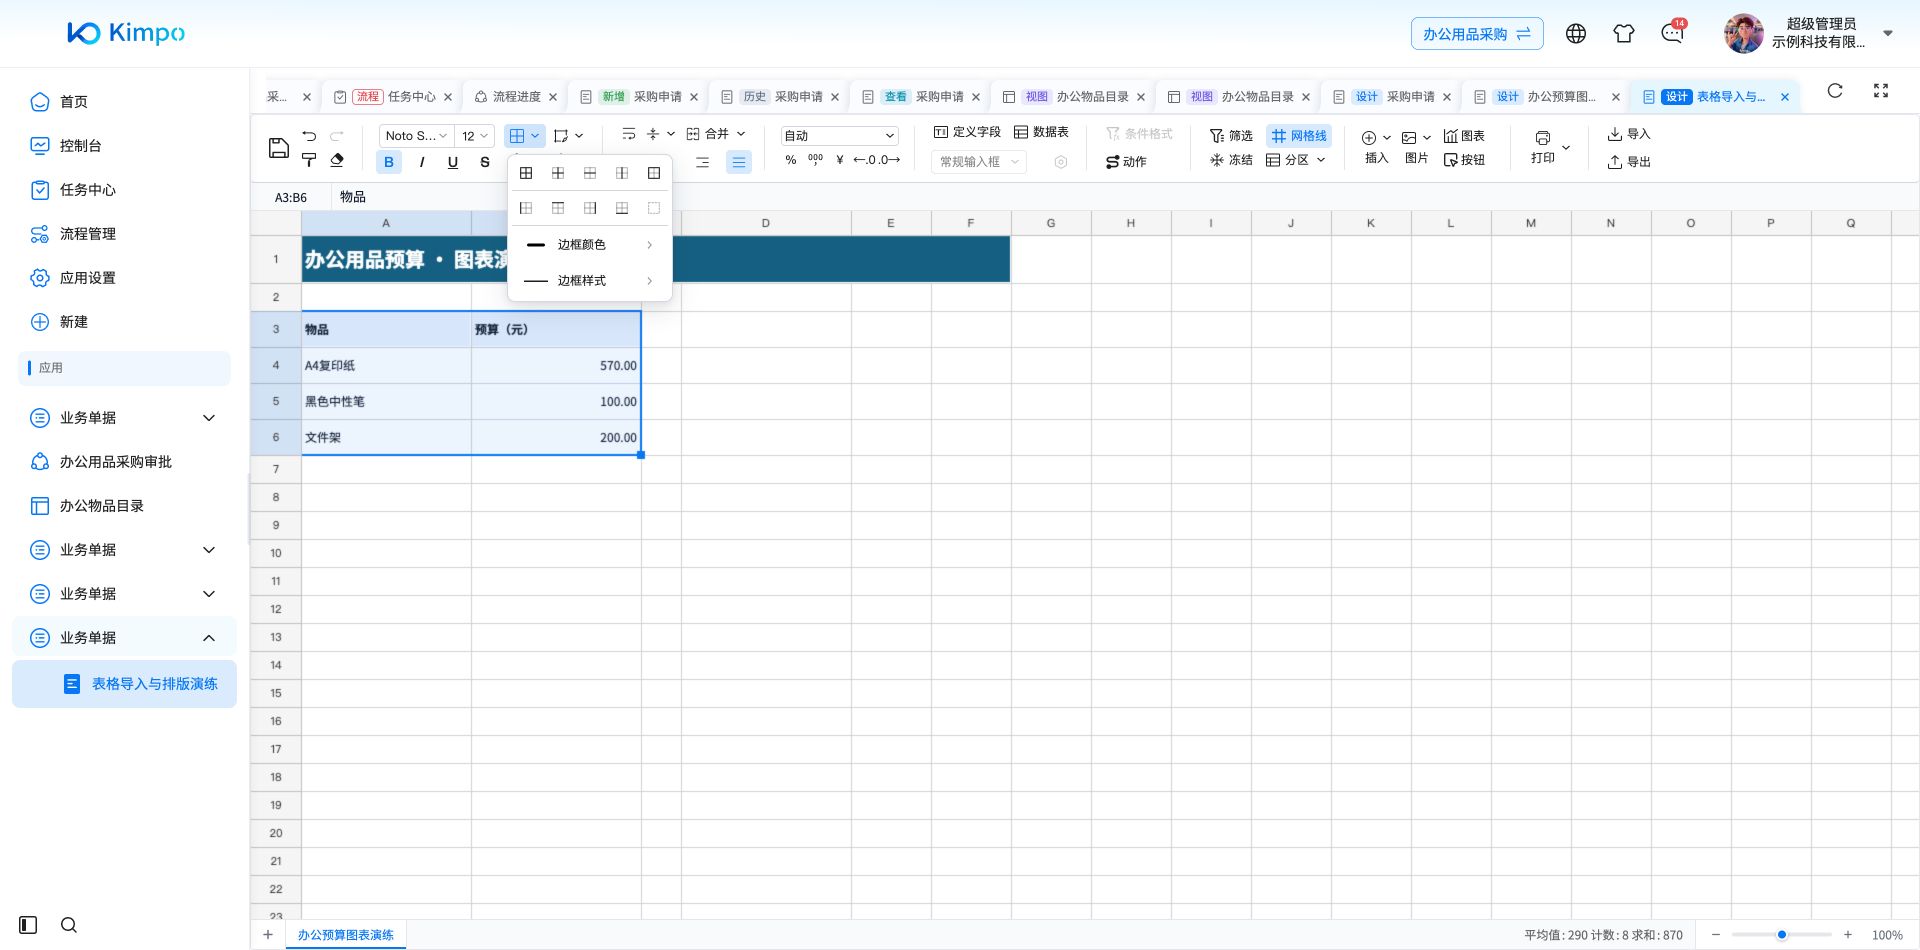
Task: Expand the 边框样式 submenu
Action: pyautogui.click(x=590, y=281)
